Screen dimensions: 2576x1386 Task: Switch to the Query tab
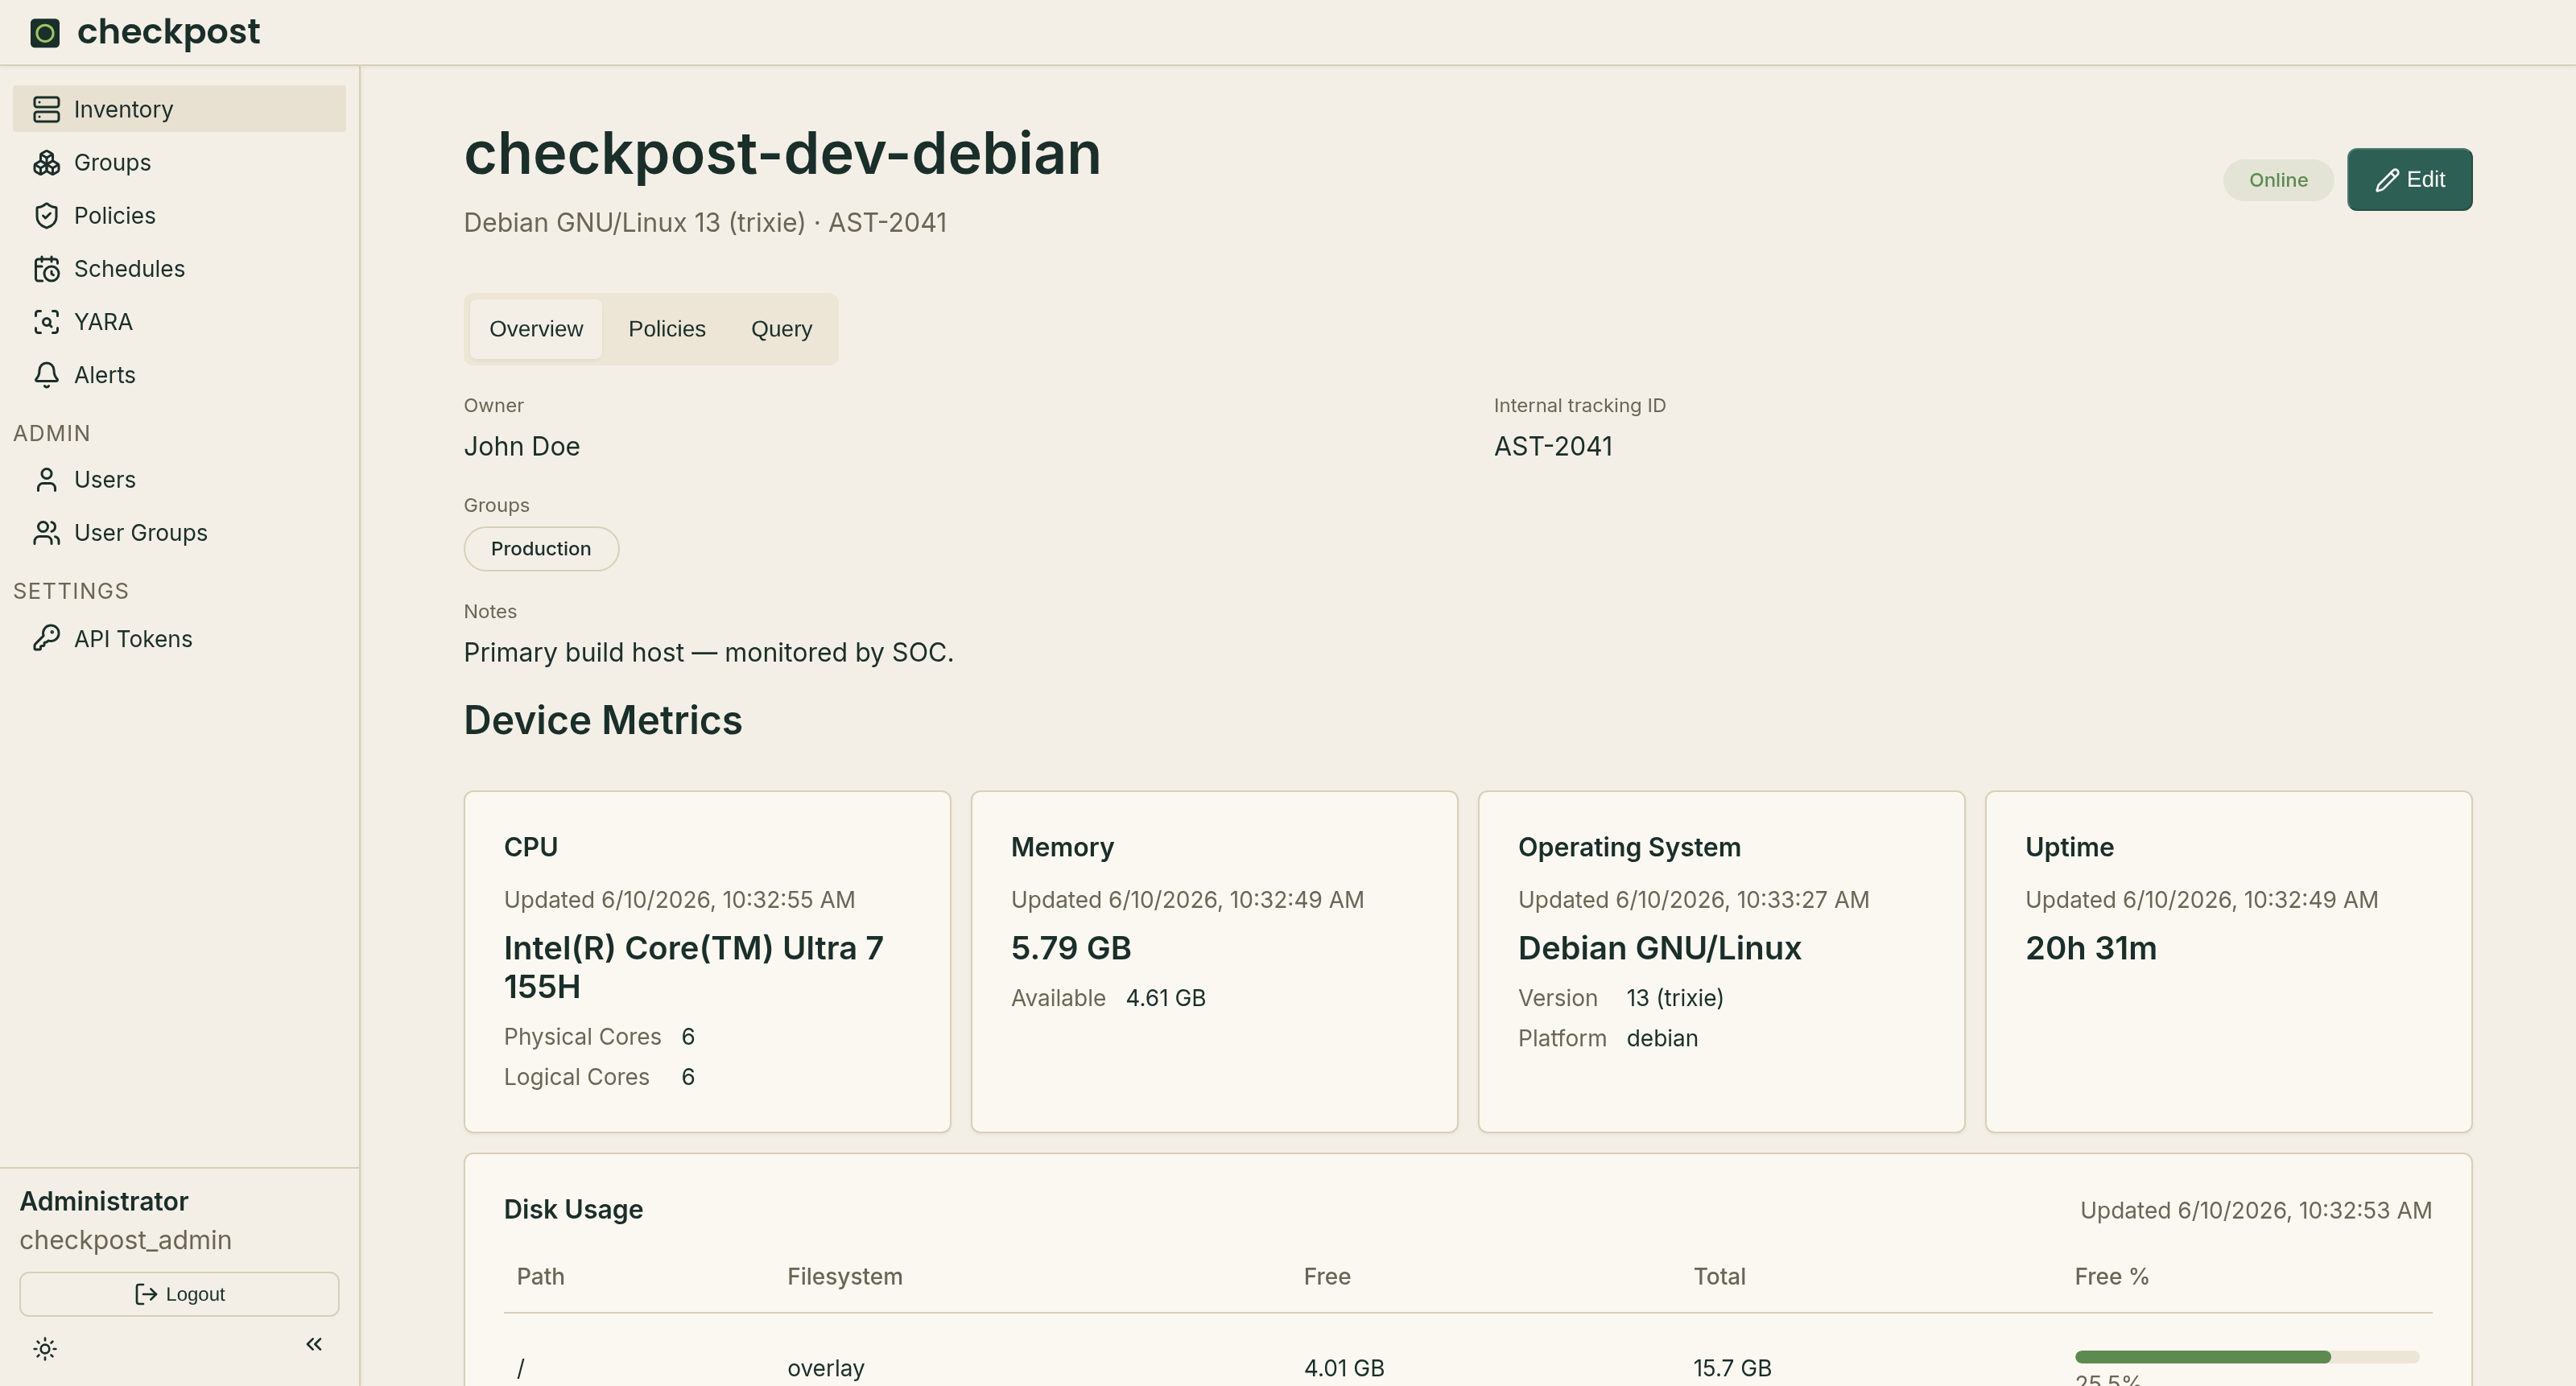point(781,329)
